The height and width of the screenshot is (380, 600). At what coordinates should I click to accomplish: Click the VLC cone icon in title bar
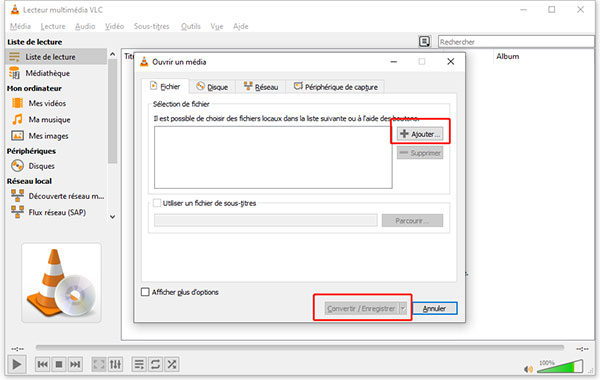point(15,10)
